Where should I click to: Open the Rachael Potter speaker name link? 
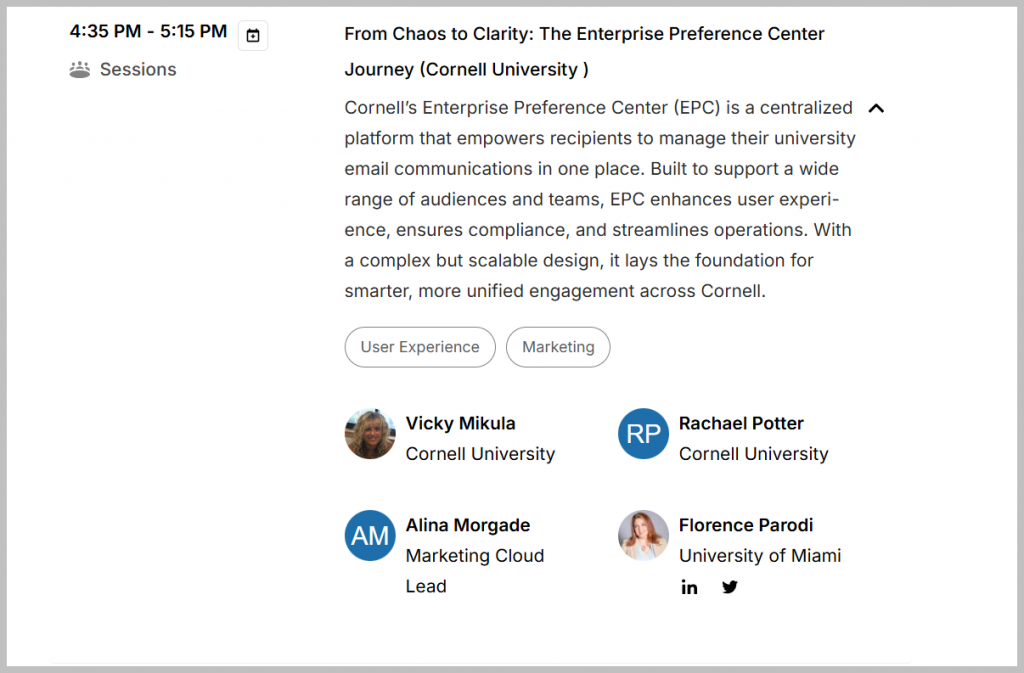tap(741, 423)
